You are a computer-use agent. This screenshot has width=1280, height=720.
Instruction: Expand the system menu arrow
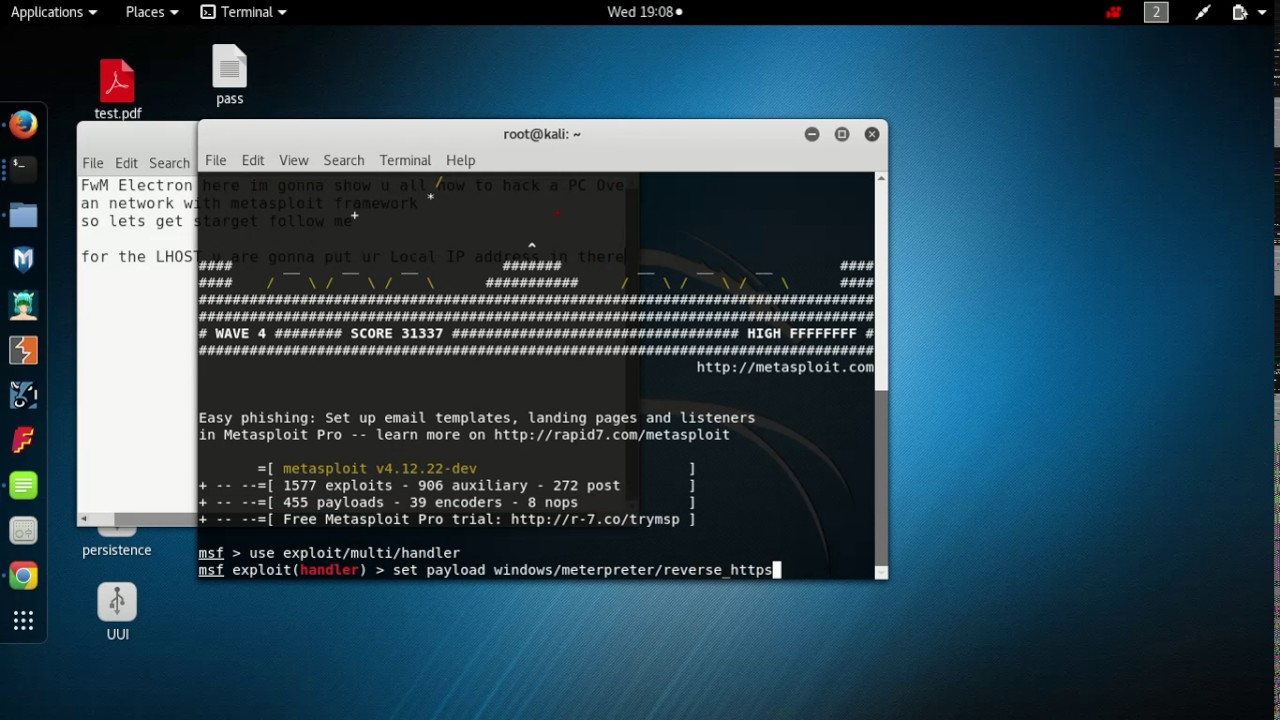pyautogui.click(x=1262, y=12)
